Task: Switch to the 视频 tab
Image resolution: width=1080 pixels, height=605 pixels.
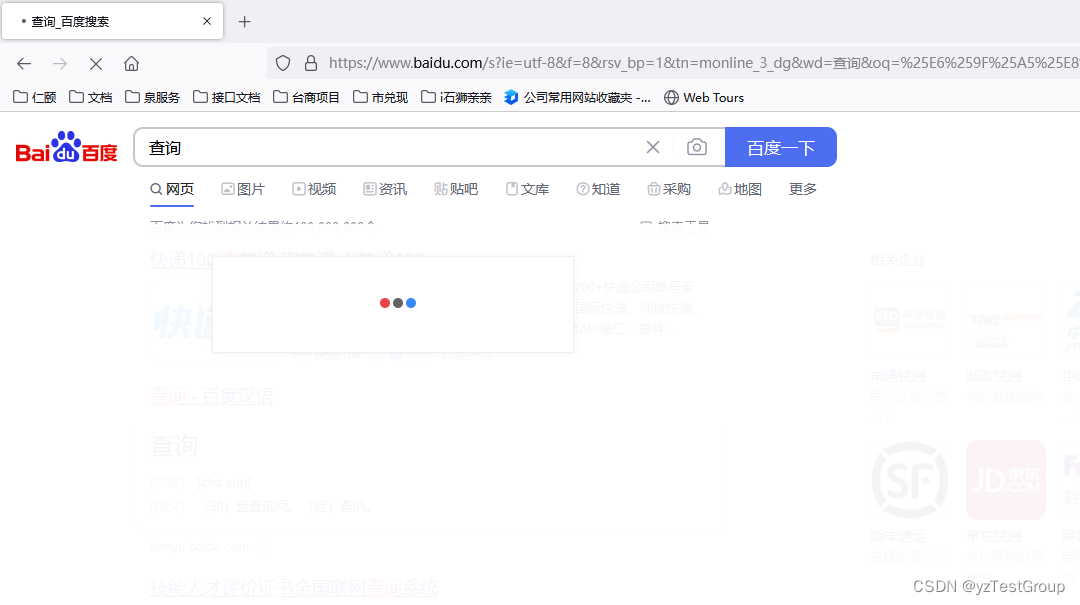Action: (x=314, y=189)
